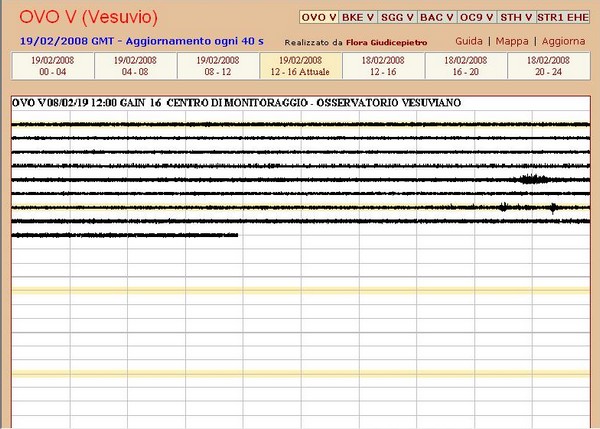Click the OVO V (Vesuvio) page title
This screenshot has width=600, height=429.
click(x=88, y=17)
